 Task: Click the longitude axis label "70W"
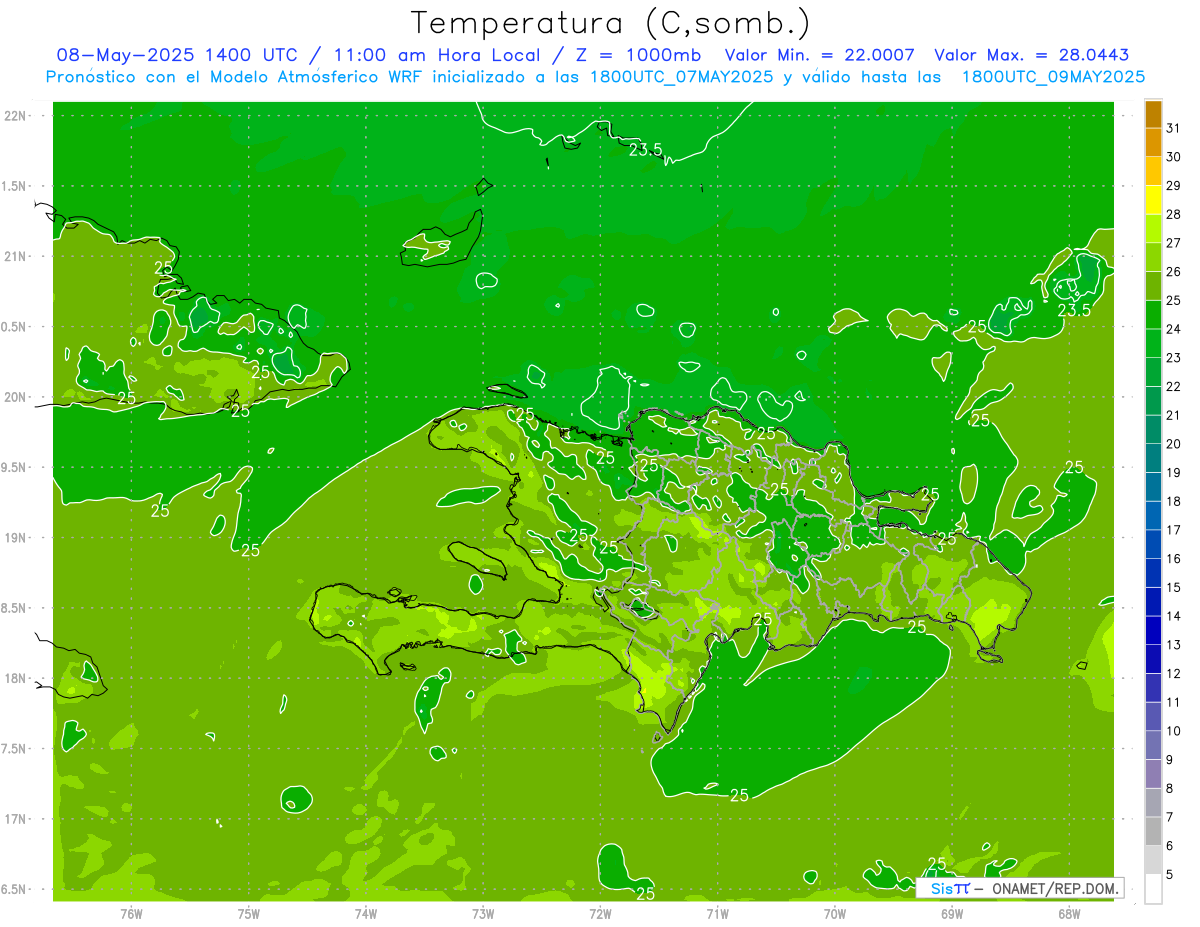point(835,914)
